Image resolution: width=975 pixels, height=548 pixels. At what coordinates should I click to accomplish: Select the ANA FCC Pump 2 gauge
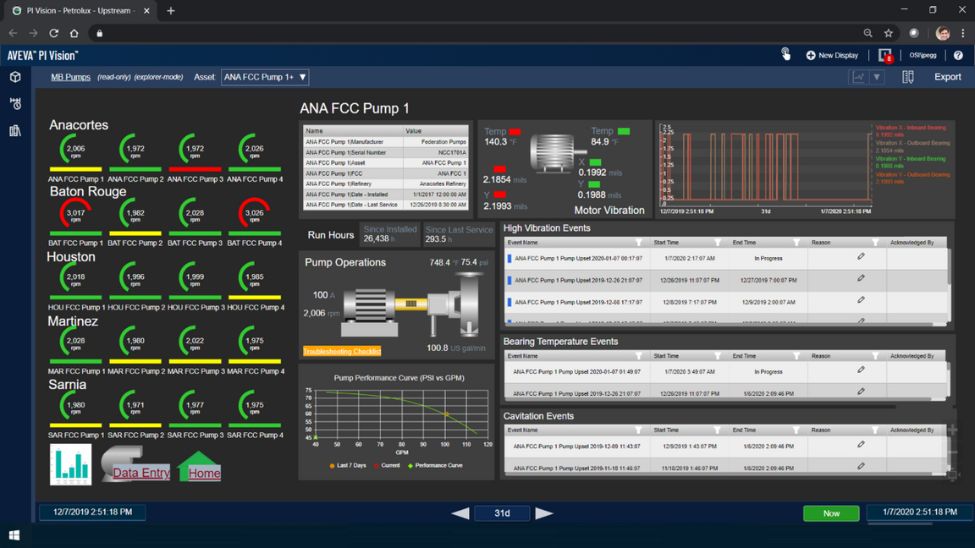coord(135,149)
